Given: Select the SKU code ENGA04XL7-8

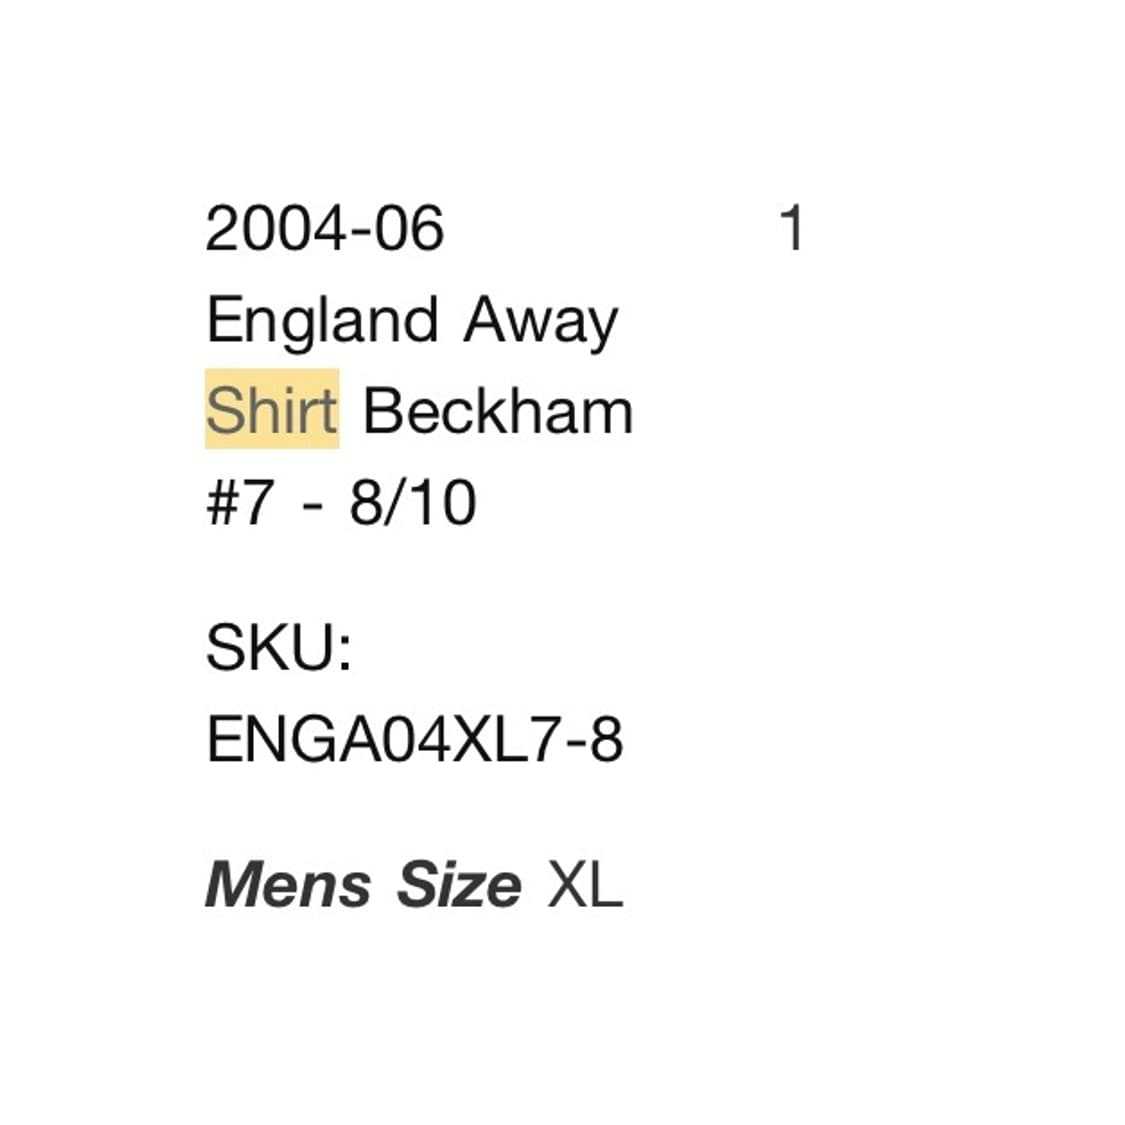Looking at the screenshot, I should coord(414,740).
